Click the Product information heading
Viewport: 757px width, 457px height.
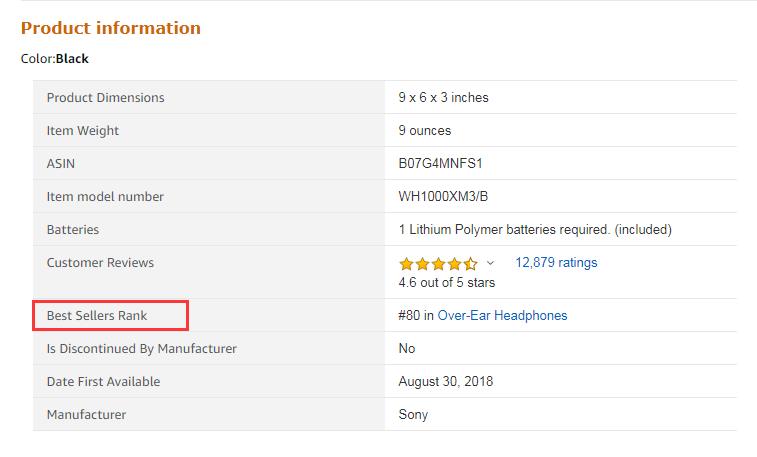pyautogui.click(x=111, y=28)
